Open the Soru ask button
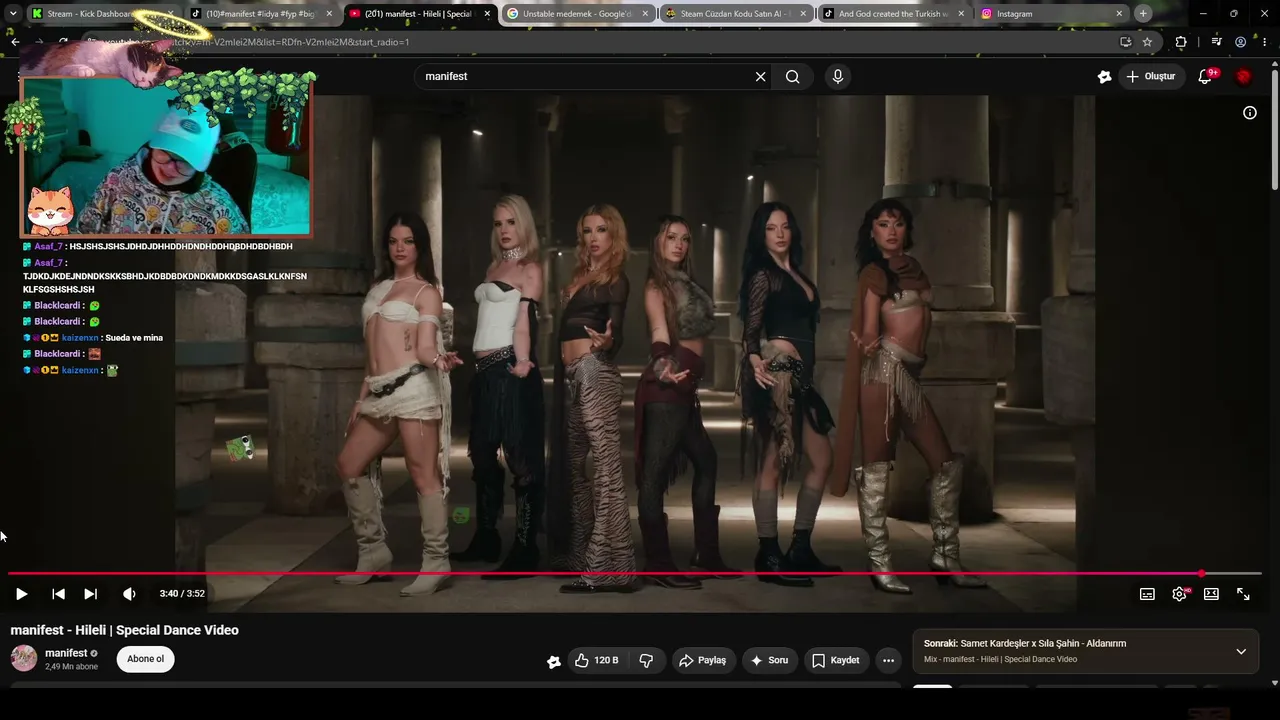Image resolution: width=1280 pixels, height=720 pixels. (x=770, y=660)
